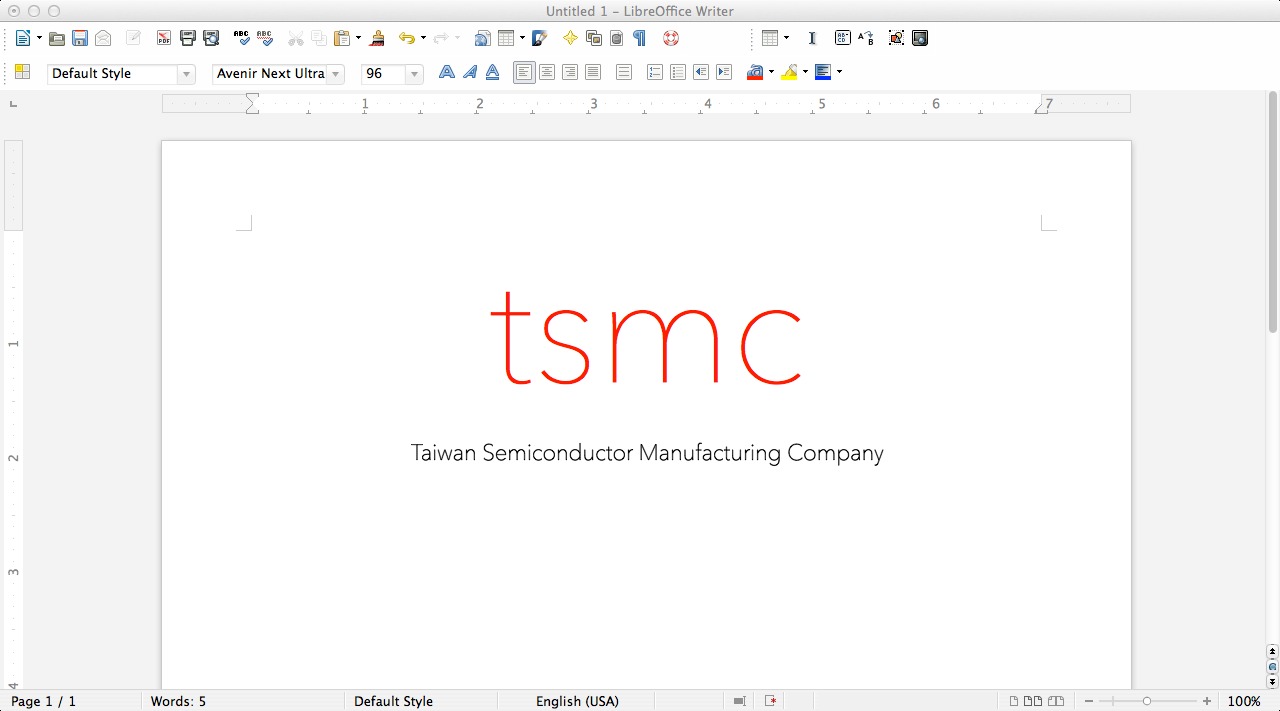Image resolution: width=1280 pixels, height=711 pixels.
Task: Export directly as PDF
Action: [164, 38]
